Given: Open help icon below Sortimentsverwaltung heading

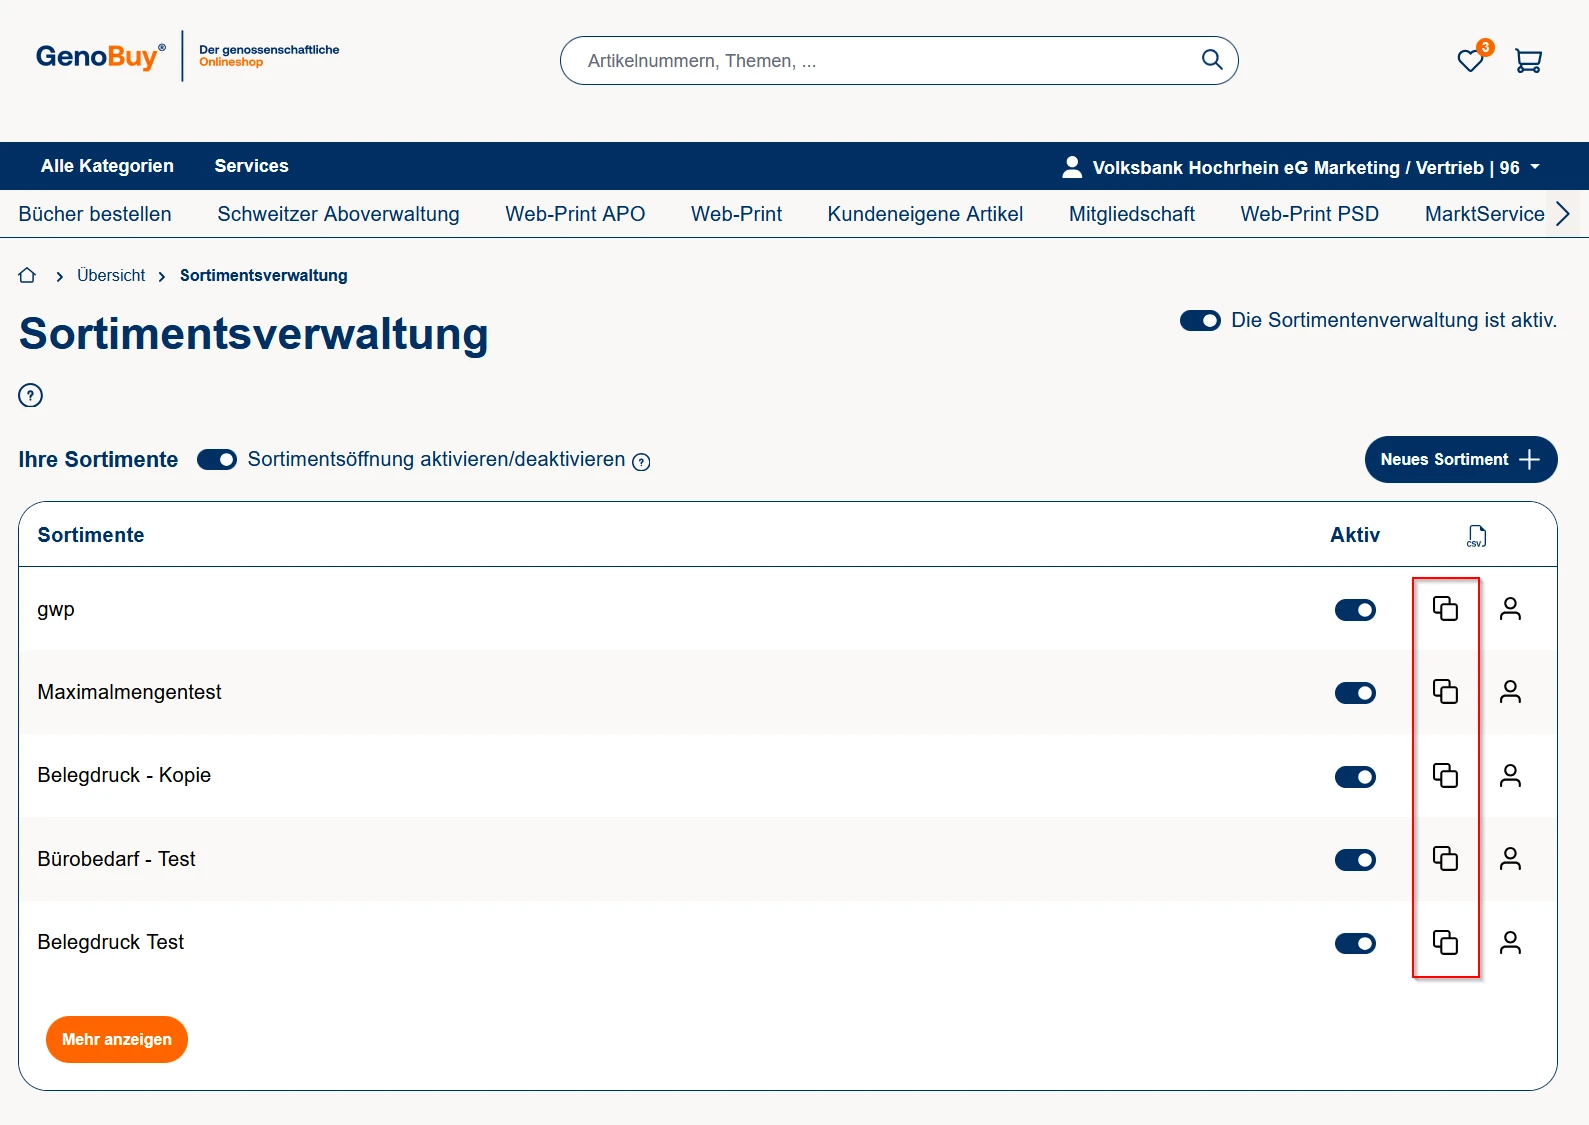Looking at the screenshot, I should [31, 395].
